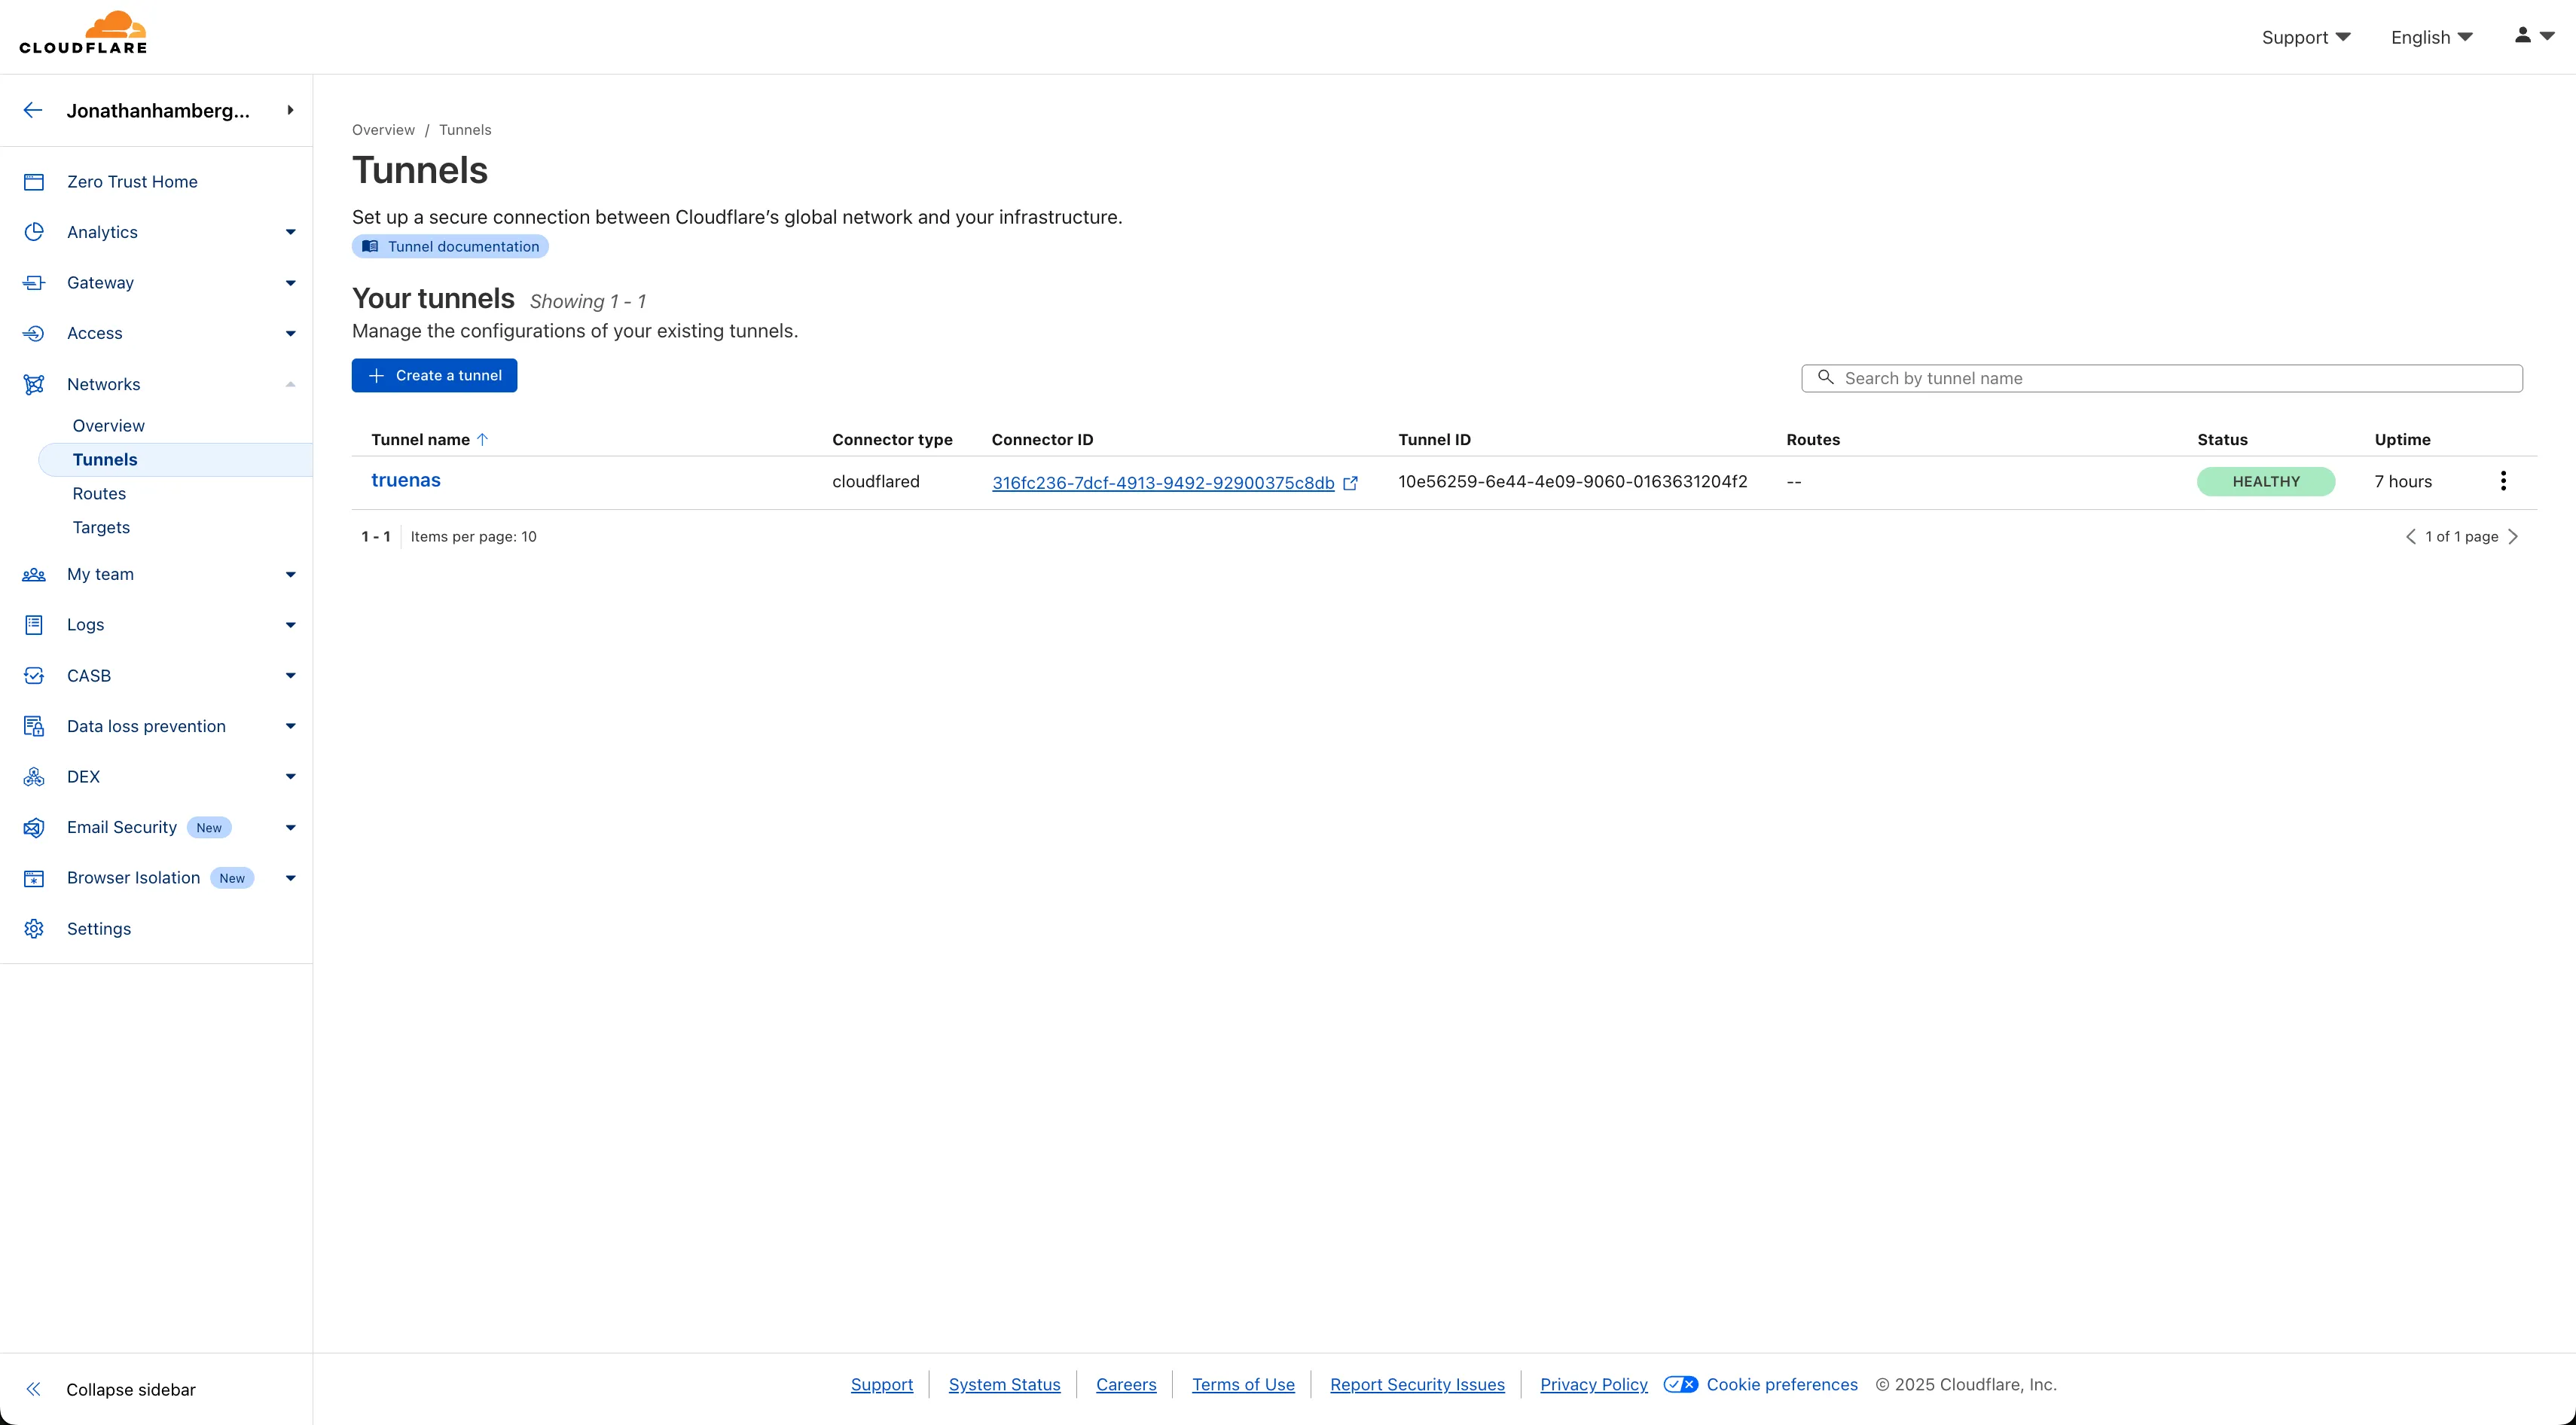Image resolution: width=2576 pixels, height=1425 pixels.
Task: Click the HEALTHY status badge
Action: click(2266, 482)
